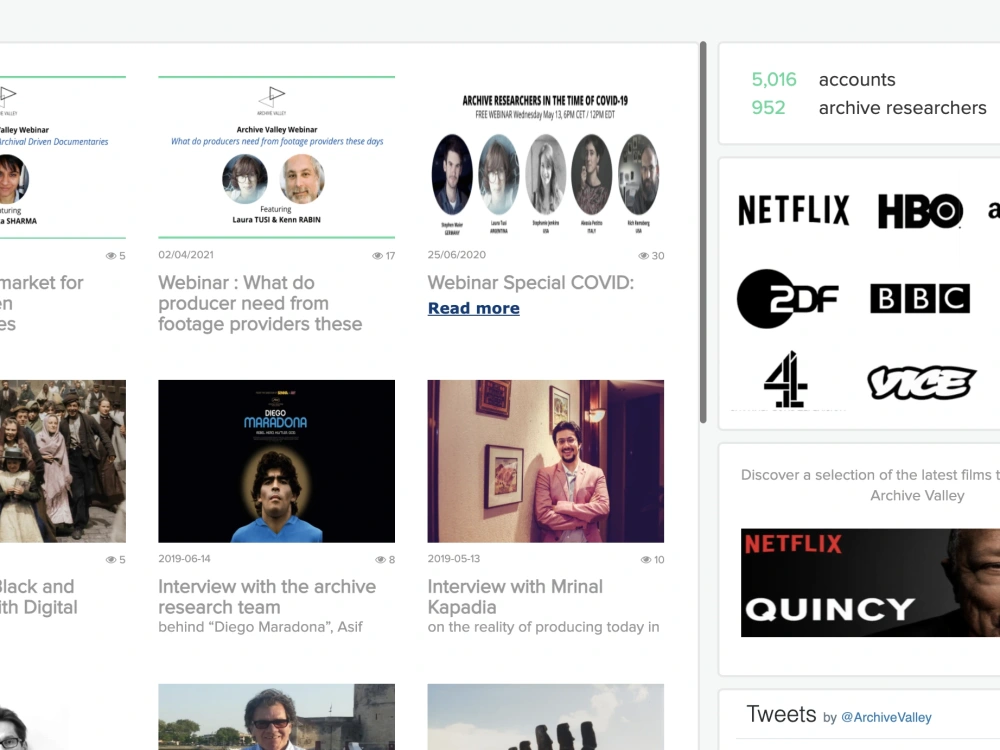Open the Laura Tusi & Kenn Rabin webinar thumbnail
This screenshot has width=1000, height=750.
[x=277, y=157]
